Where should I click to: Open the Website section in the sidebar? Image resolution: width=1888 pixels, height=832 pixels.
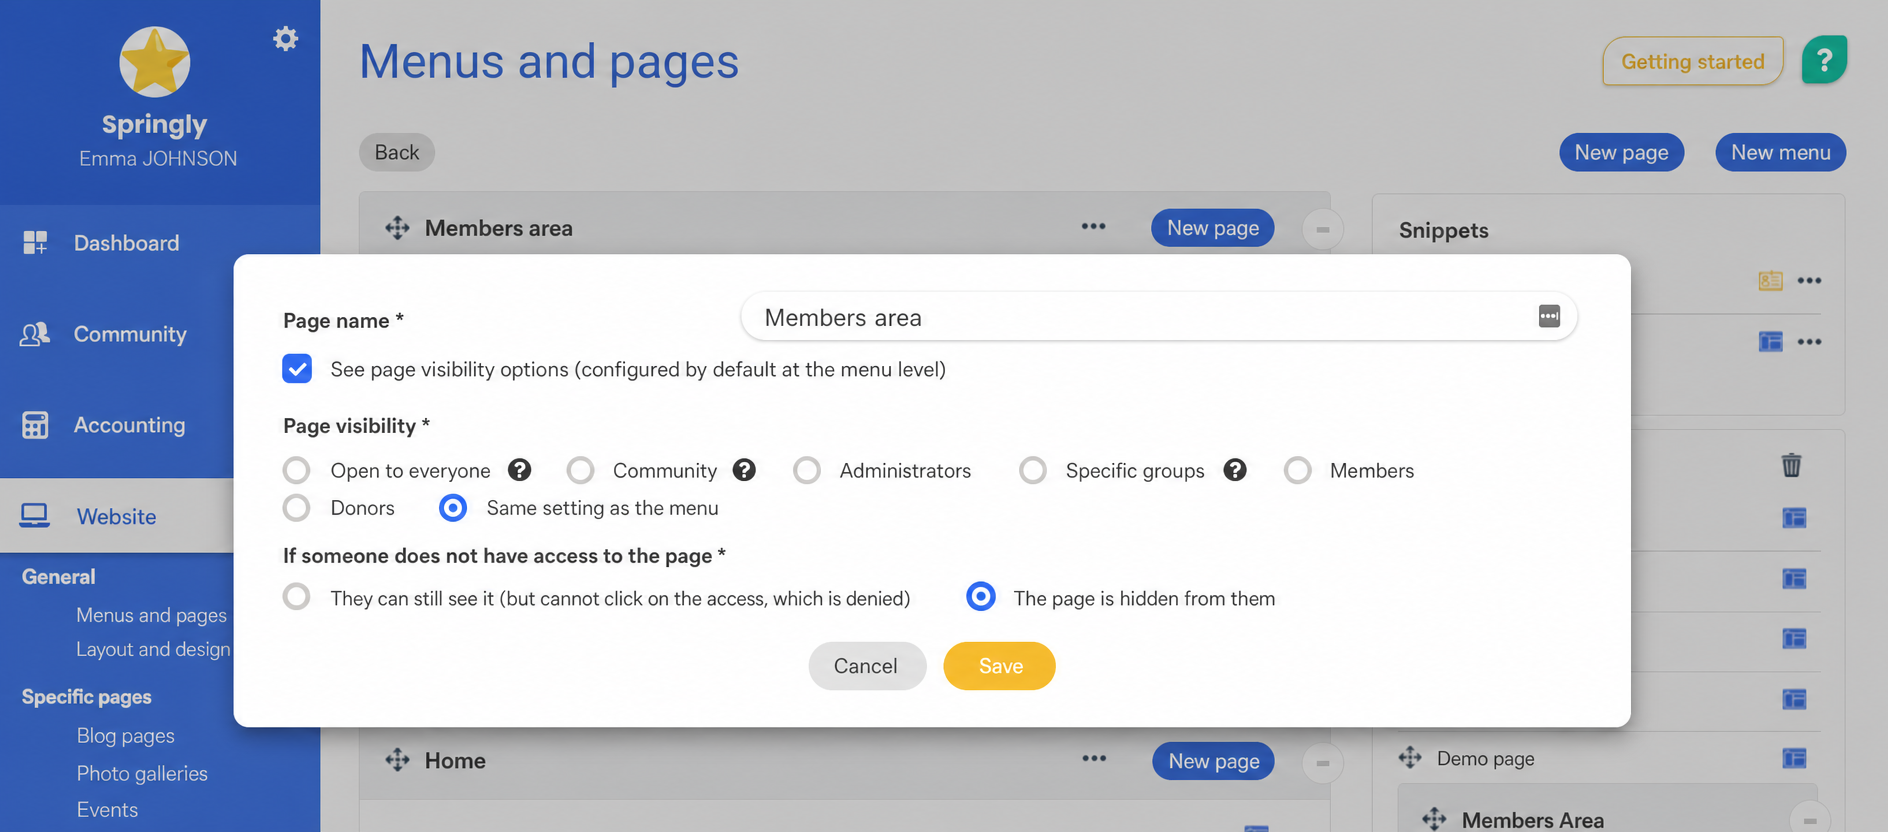coord(117,516)
